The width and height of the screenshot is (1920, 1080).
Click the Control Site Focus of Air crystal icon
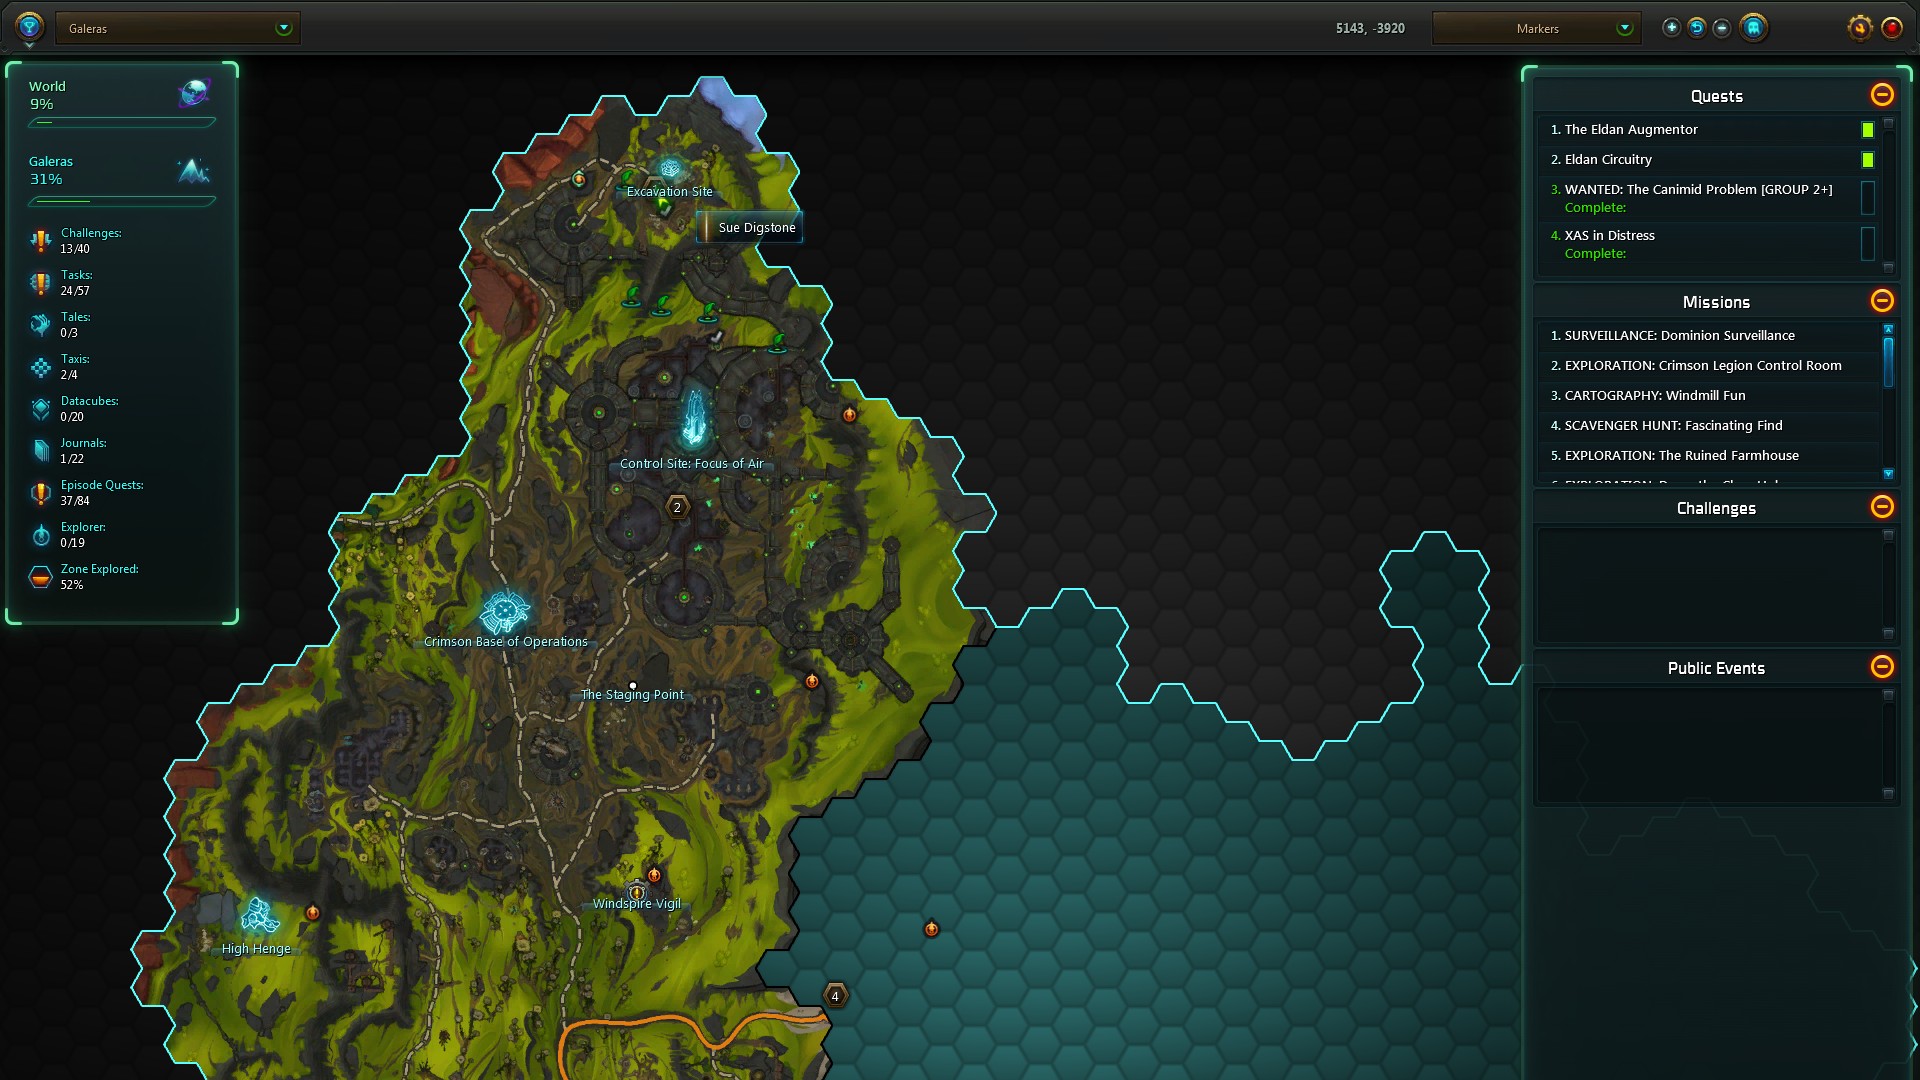[x=694, y=418]
